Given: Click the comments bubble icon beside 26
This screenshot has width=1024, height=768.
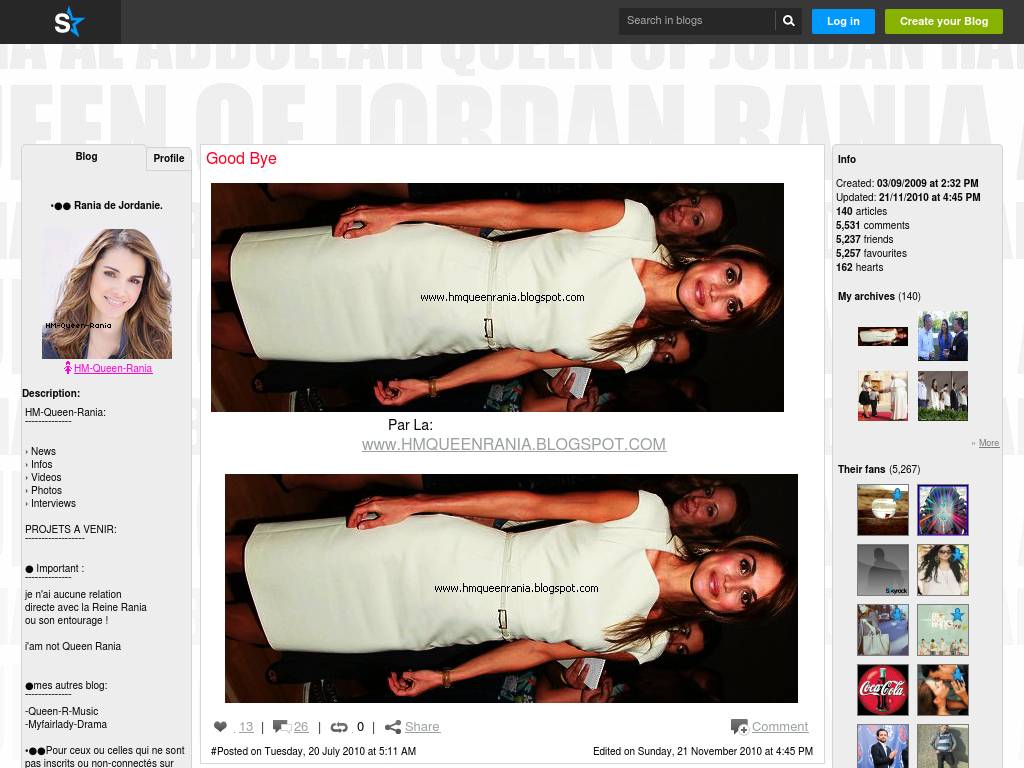Looking at the screenshot, I should (x=281, y=726).
